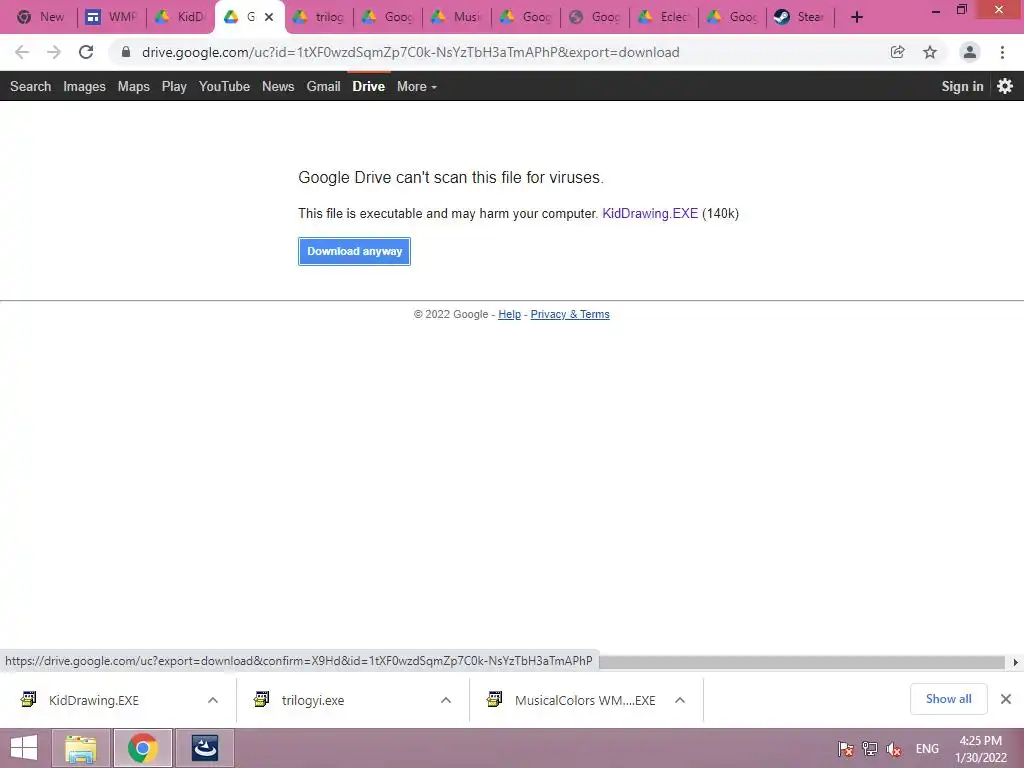Click the horizontal scrollbar thumb
This screenshot has height=768, width=1024.
[x=802, y=662]
